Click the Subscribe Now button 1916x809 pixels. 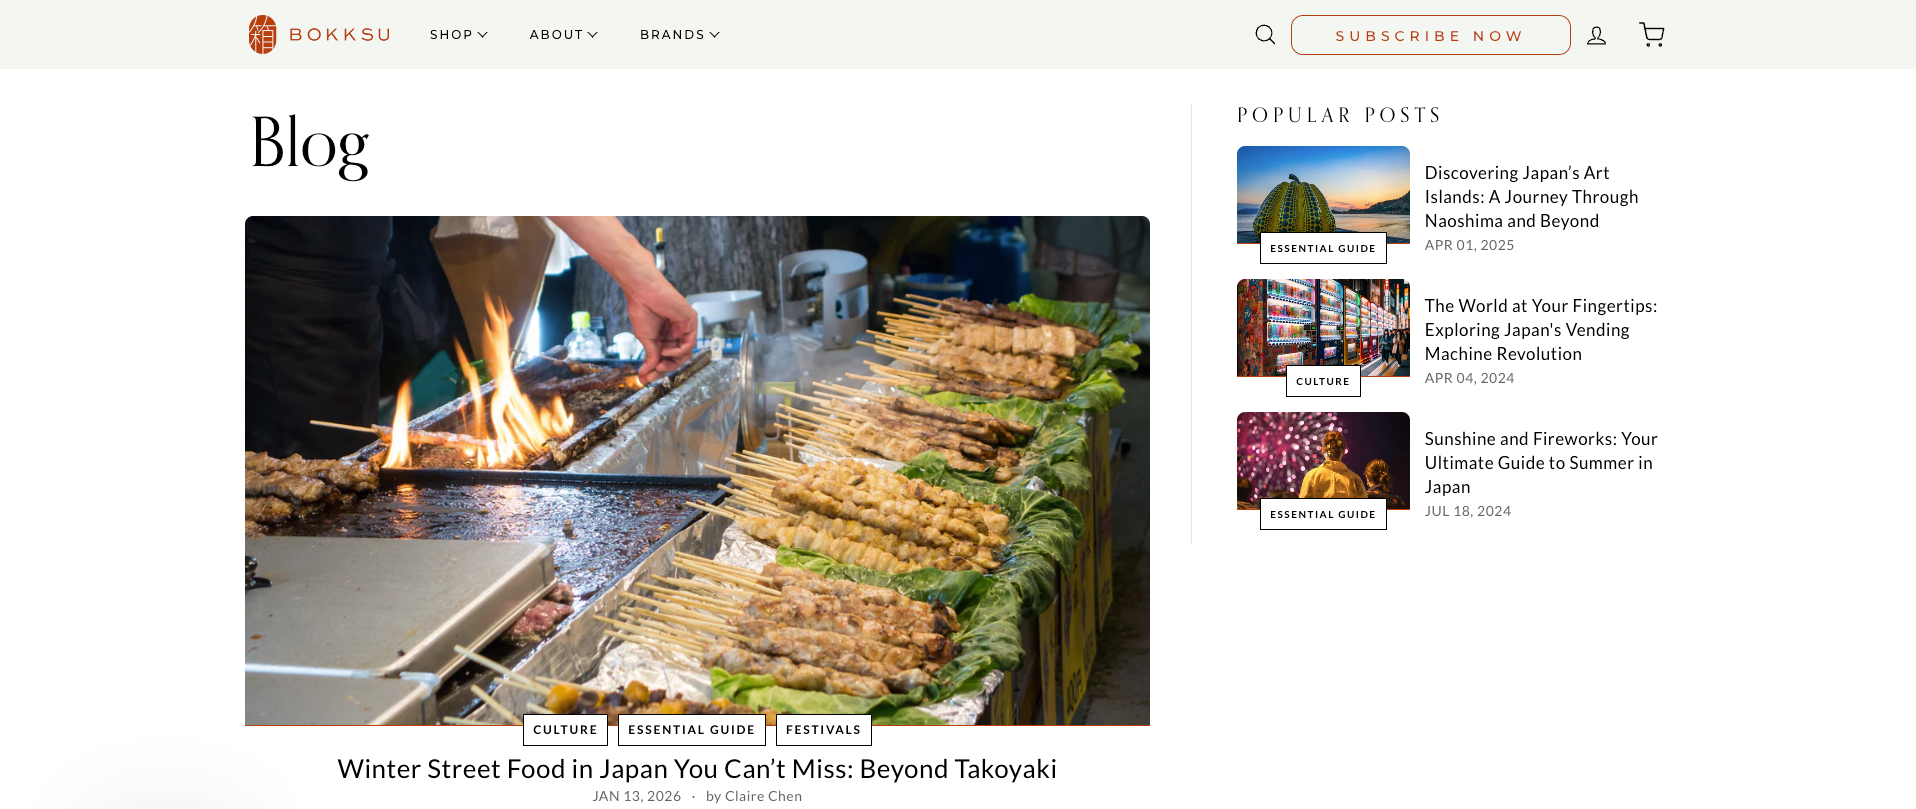[1431, 35]
